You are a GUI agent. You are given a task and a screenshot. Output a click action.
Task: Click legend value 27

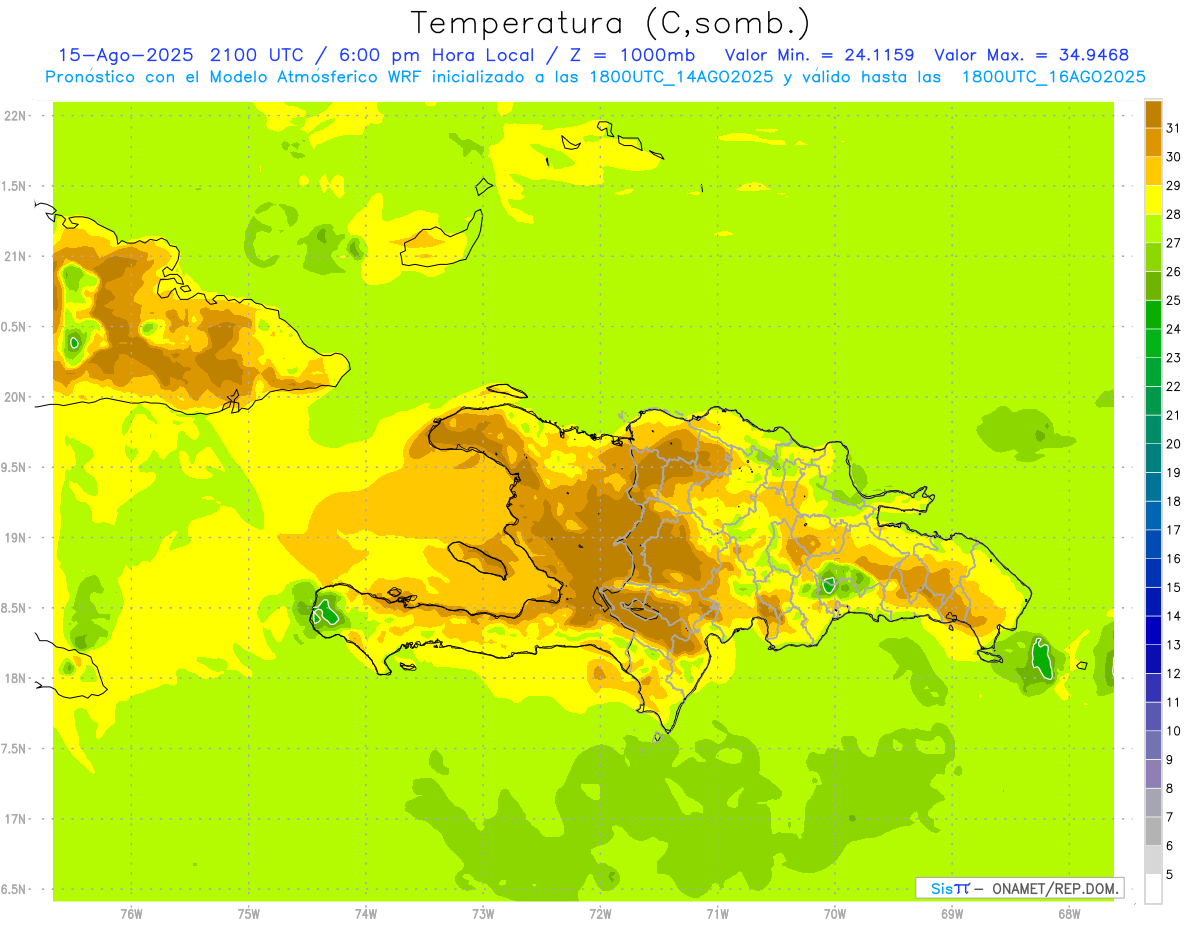coord(1173,243)
